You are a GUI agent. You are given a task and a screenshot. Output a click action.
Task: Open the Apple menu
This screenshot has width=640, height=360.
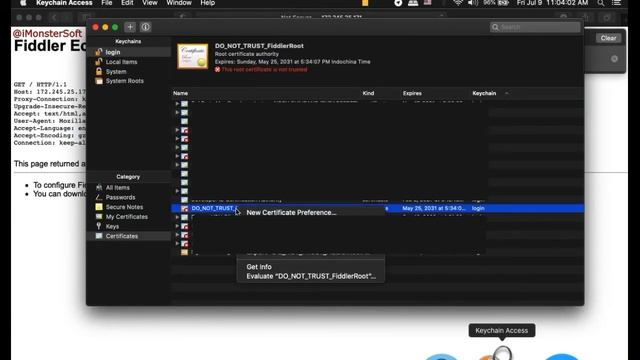[23, 3]
